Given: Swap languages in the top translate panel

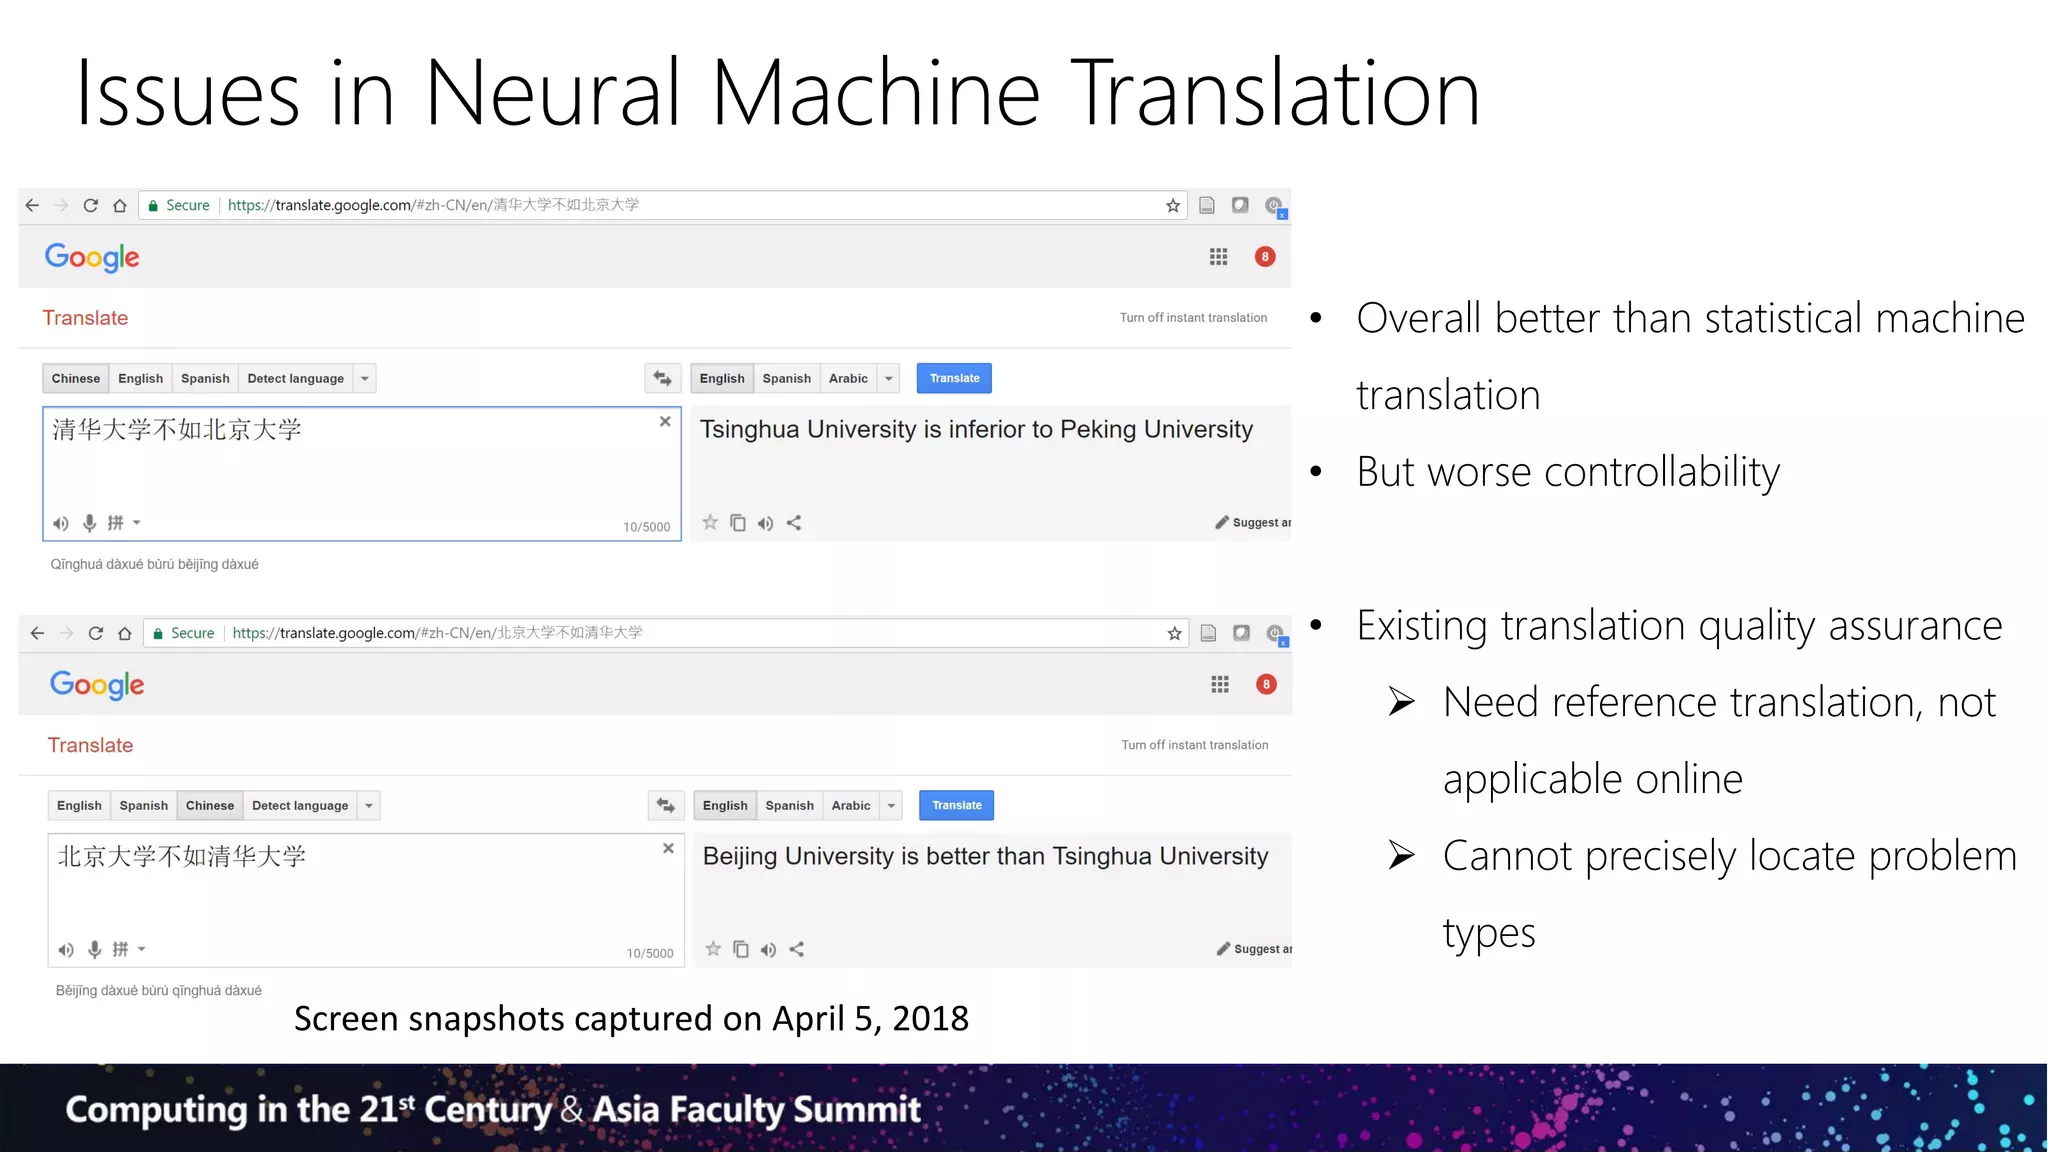Looking at the screenshot, I should 663,378.
